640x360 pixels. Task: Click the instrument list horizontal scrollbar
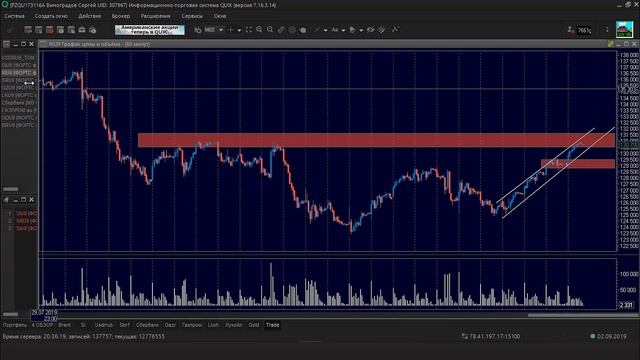coord(10,189)
